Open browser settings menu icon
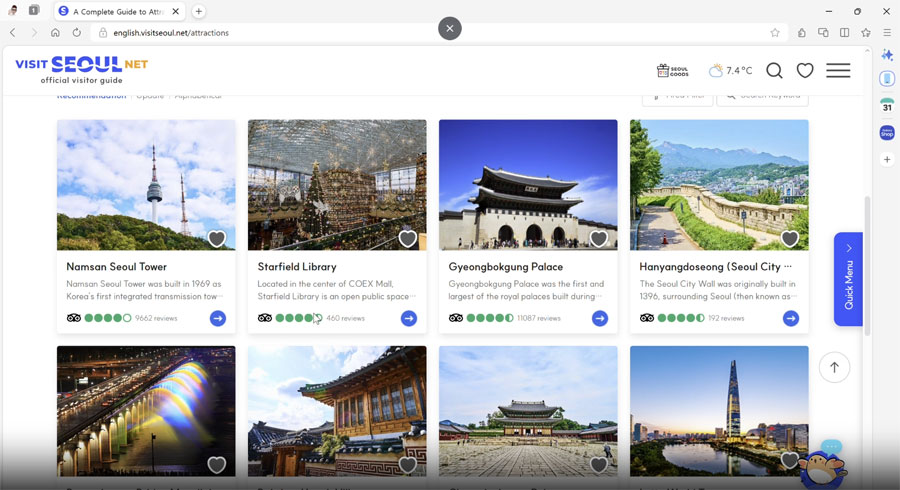 (887, 33)
